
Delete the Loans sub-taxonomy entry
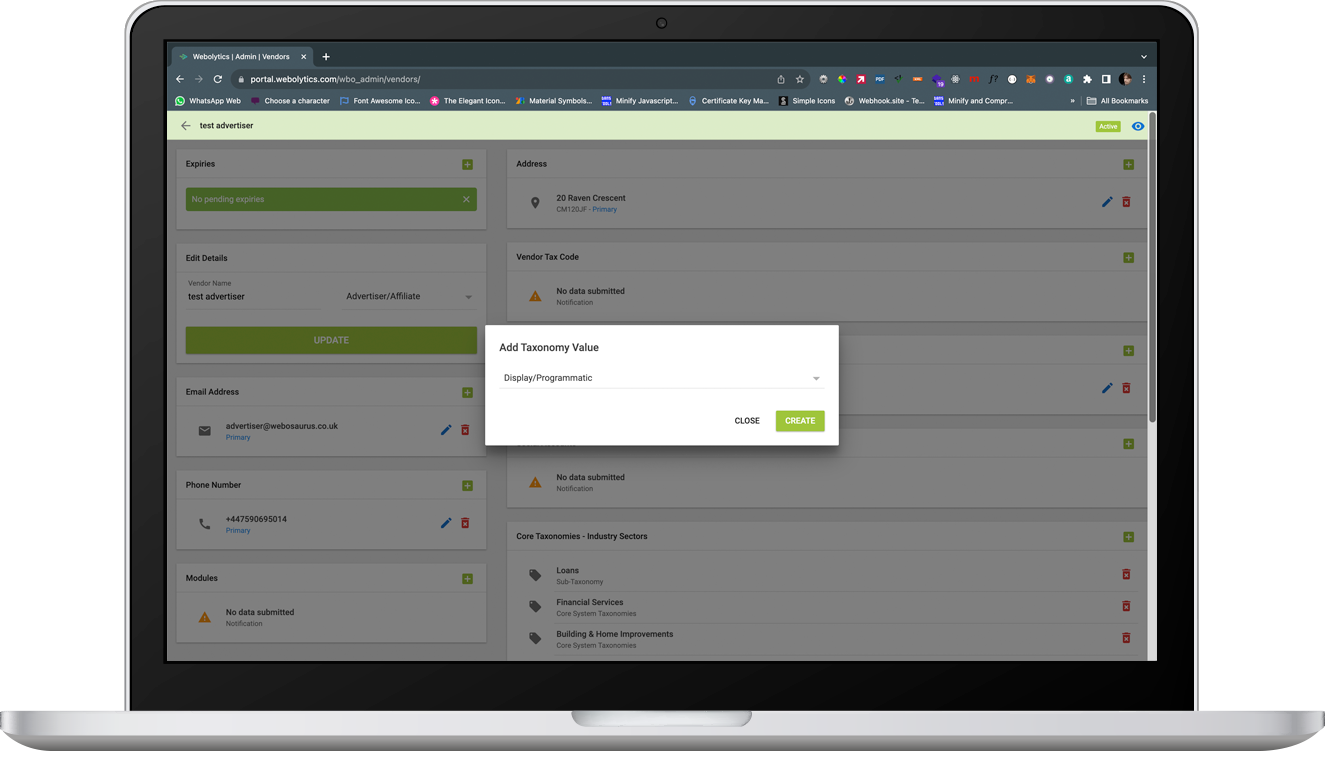(1126, 574)
